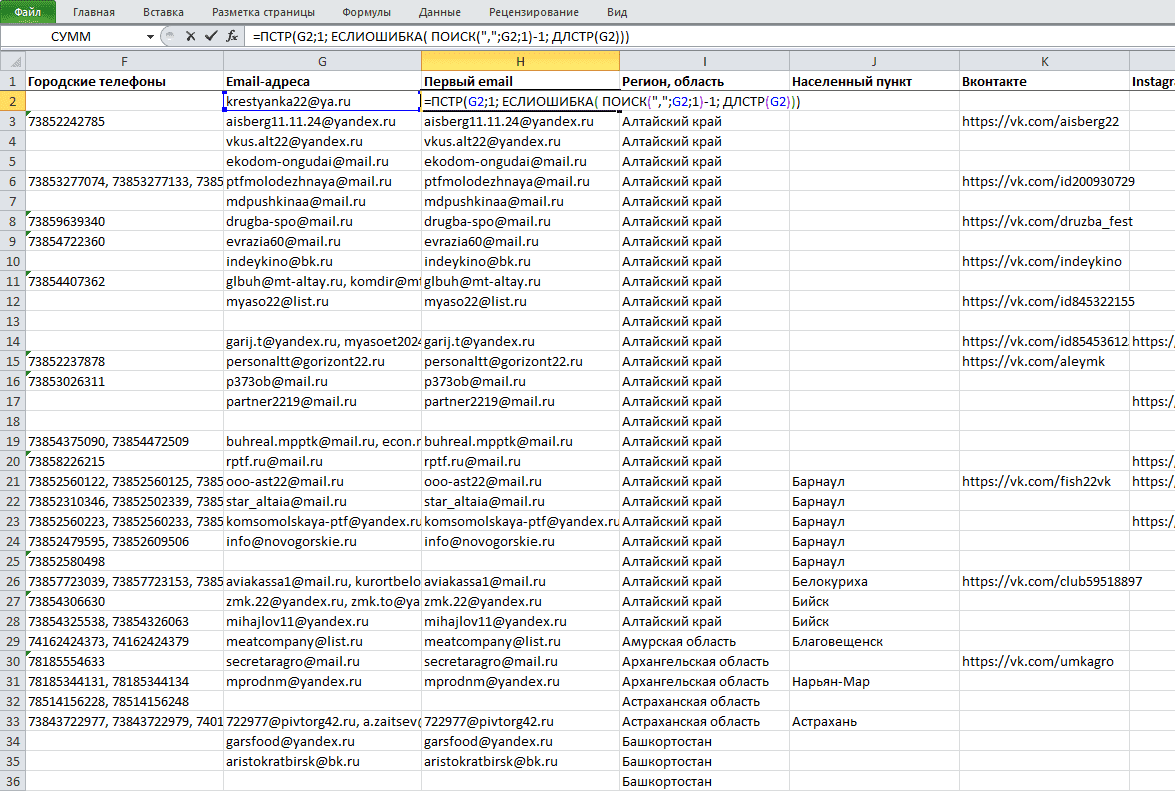1175x791 pixels.
Task: Click Барнаул cell in row 21
Action: click(x=875, y=481)
